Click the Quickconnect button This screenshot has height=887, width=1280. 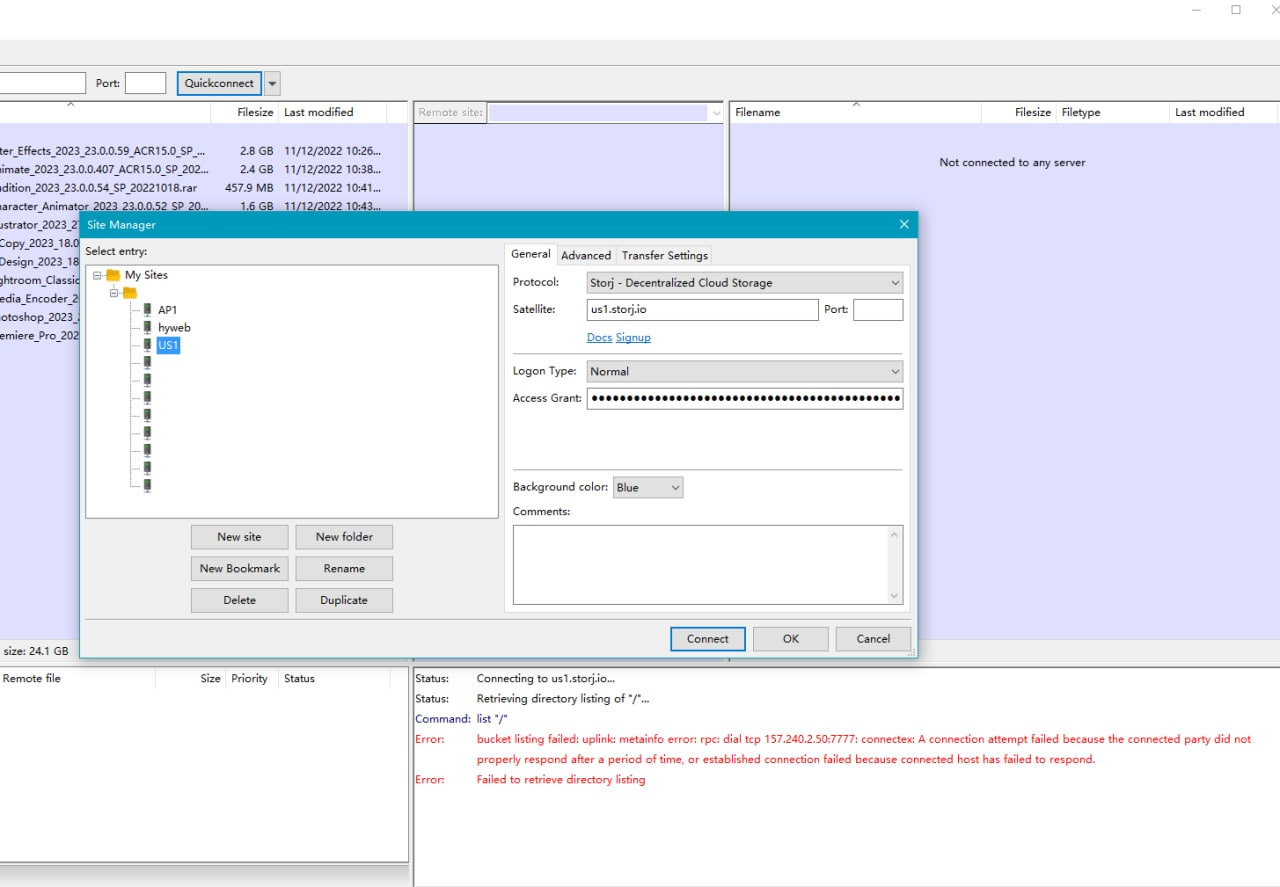click(219, 83)
